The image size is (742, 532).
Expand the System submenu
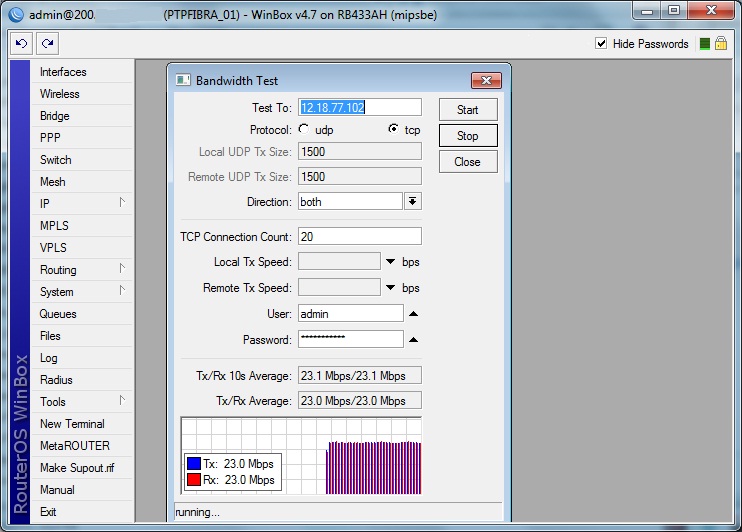[122, 290]
